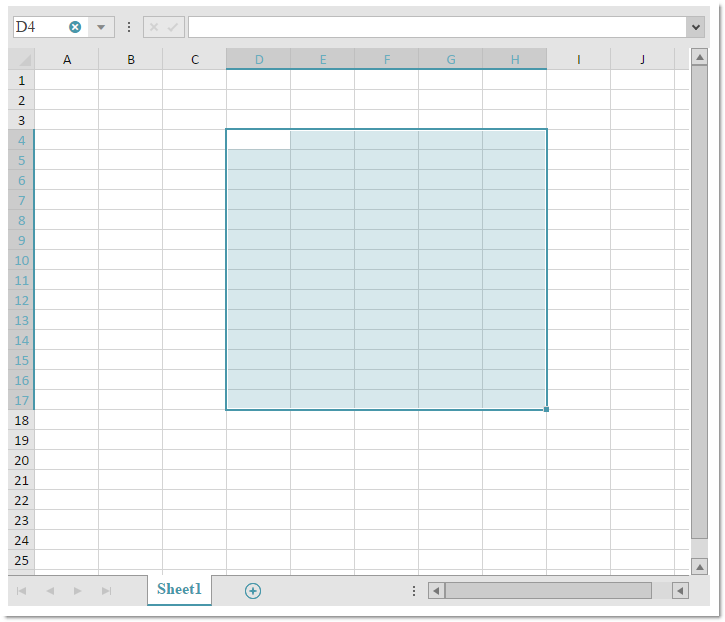Click the Confirm entry checkmark icon

[x=173, y=27]
